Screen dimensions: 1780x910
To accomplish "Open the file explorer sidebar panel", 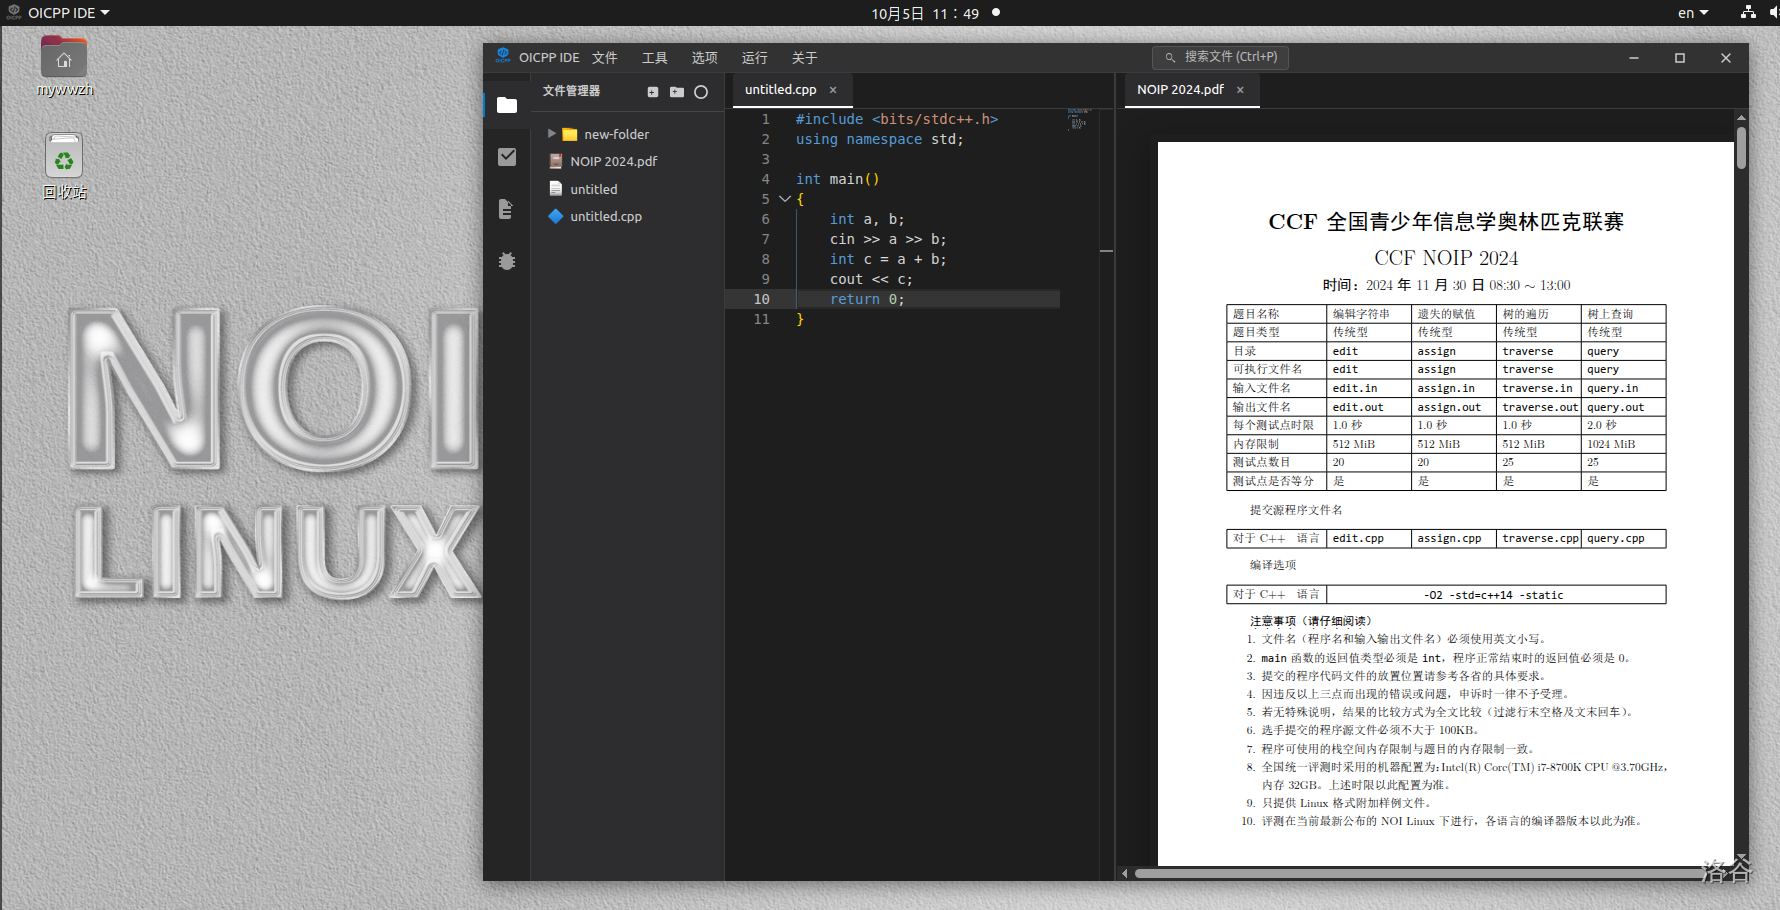I will tap(507, 105).
